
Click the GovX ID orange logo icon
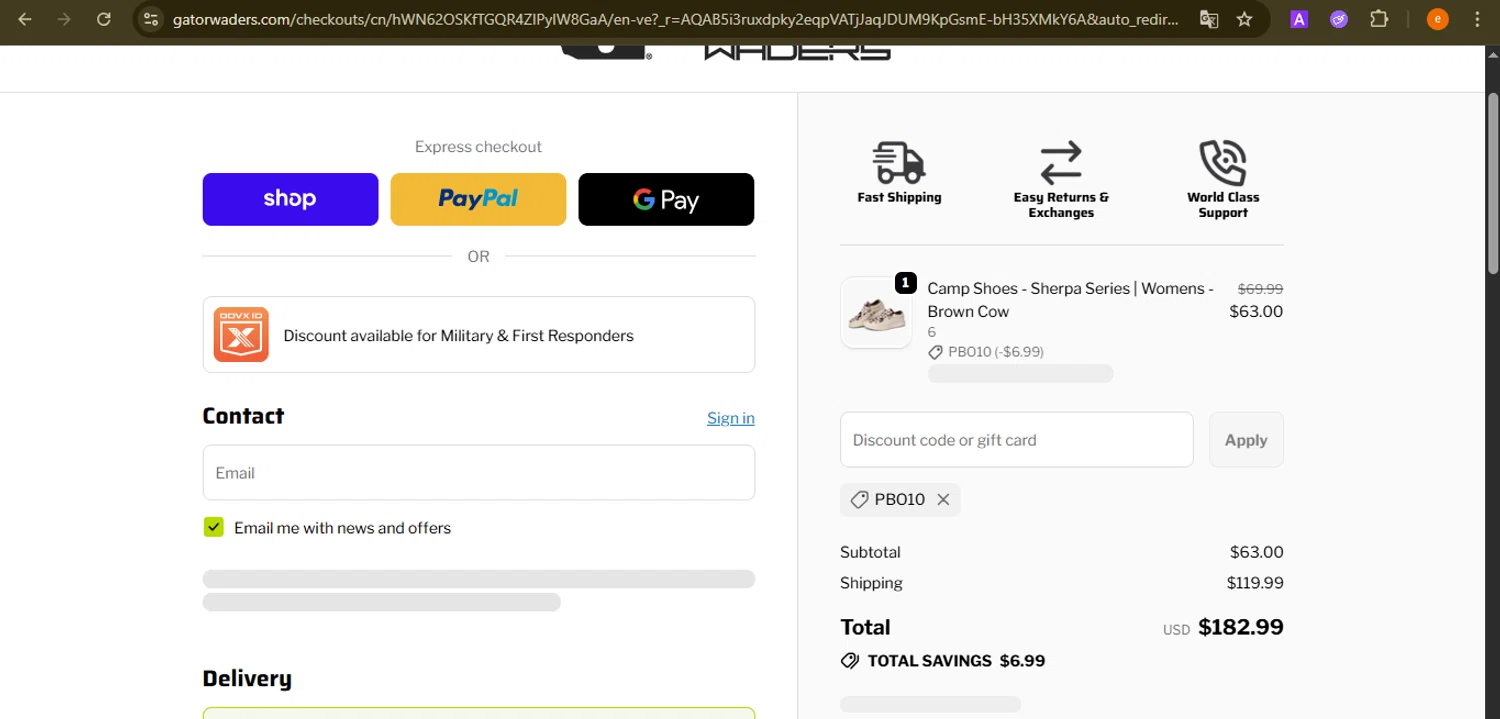pos(241,334)
